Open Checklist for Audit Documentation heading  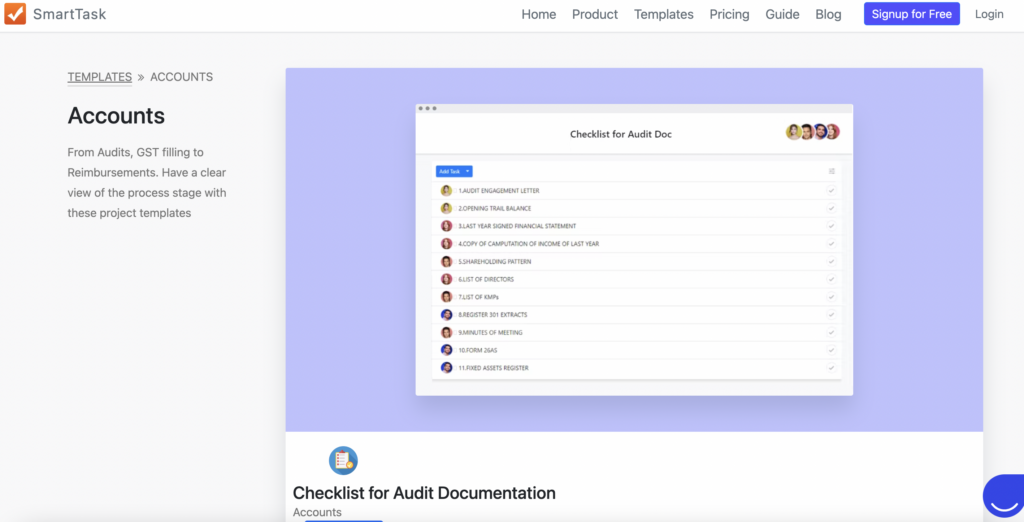tap(424, 493)
